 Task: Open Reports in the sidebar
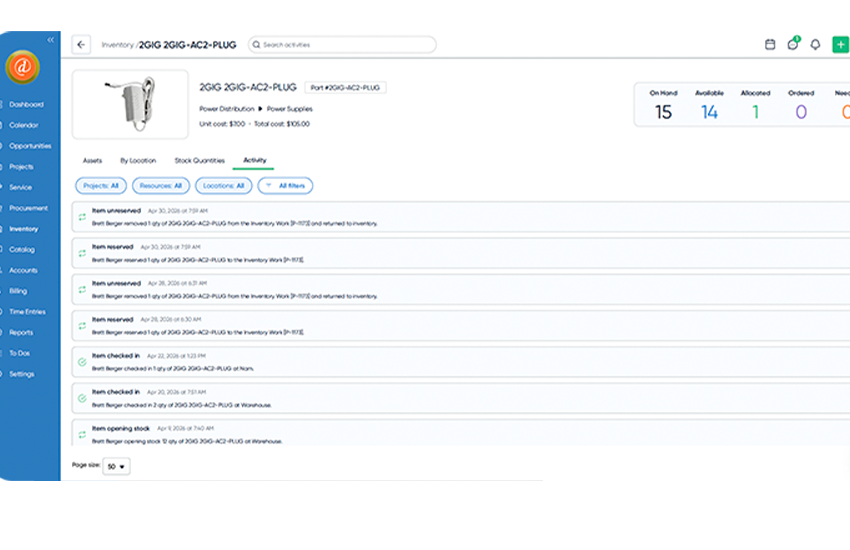(21, 333)
